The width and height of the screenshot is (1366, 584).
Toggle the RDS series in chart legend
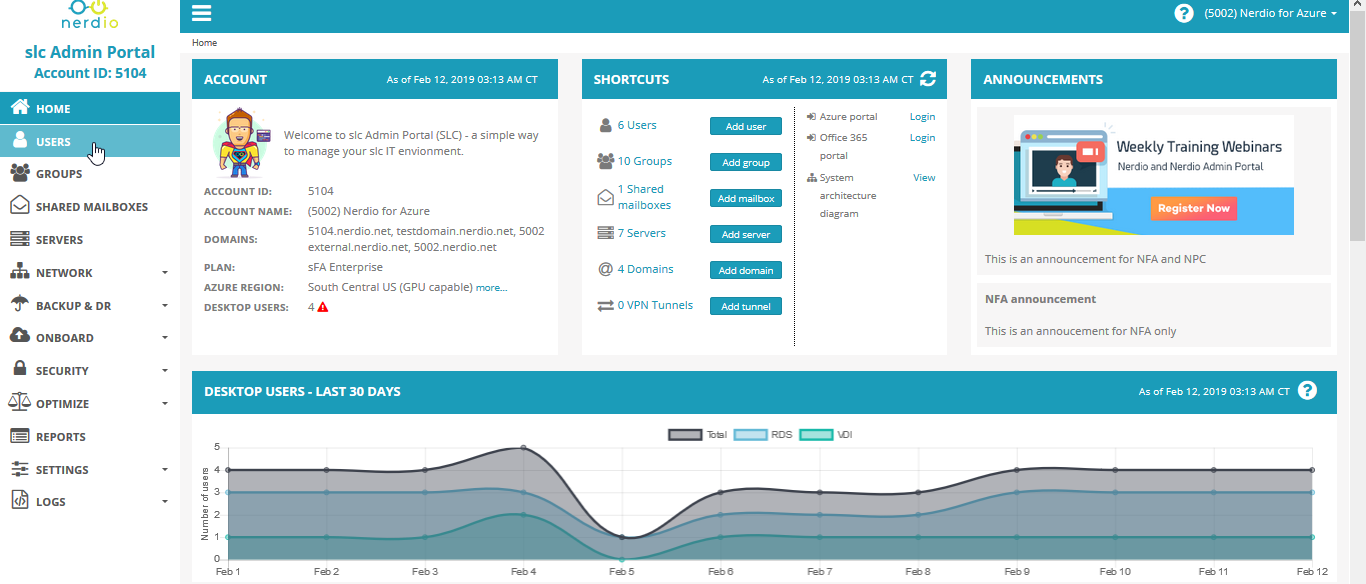point(763,435)
